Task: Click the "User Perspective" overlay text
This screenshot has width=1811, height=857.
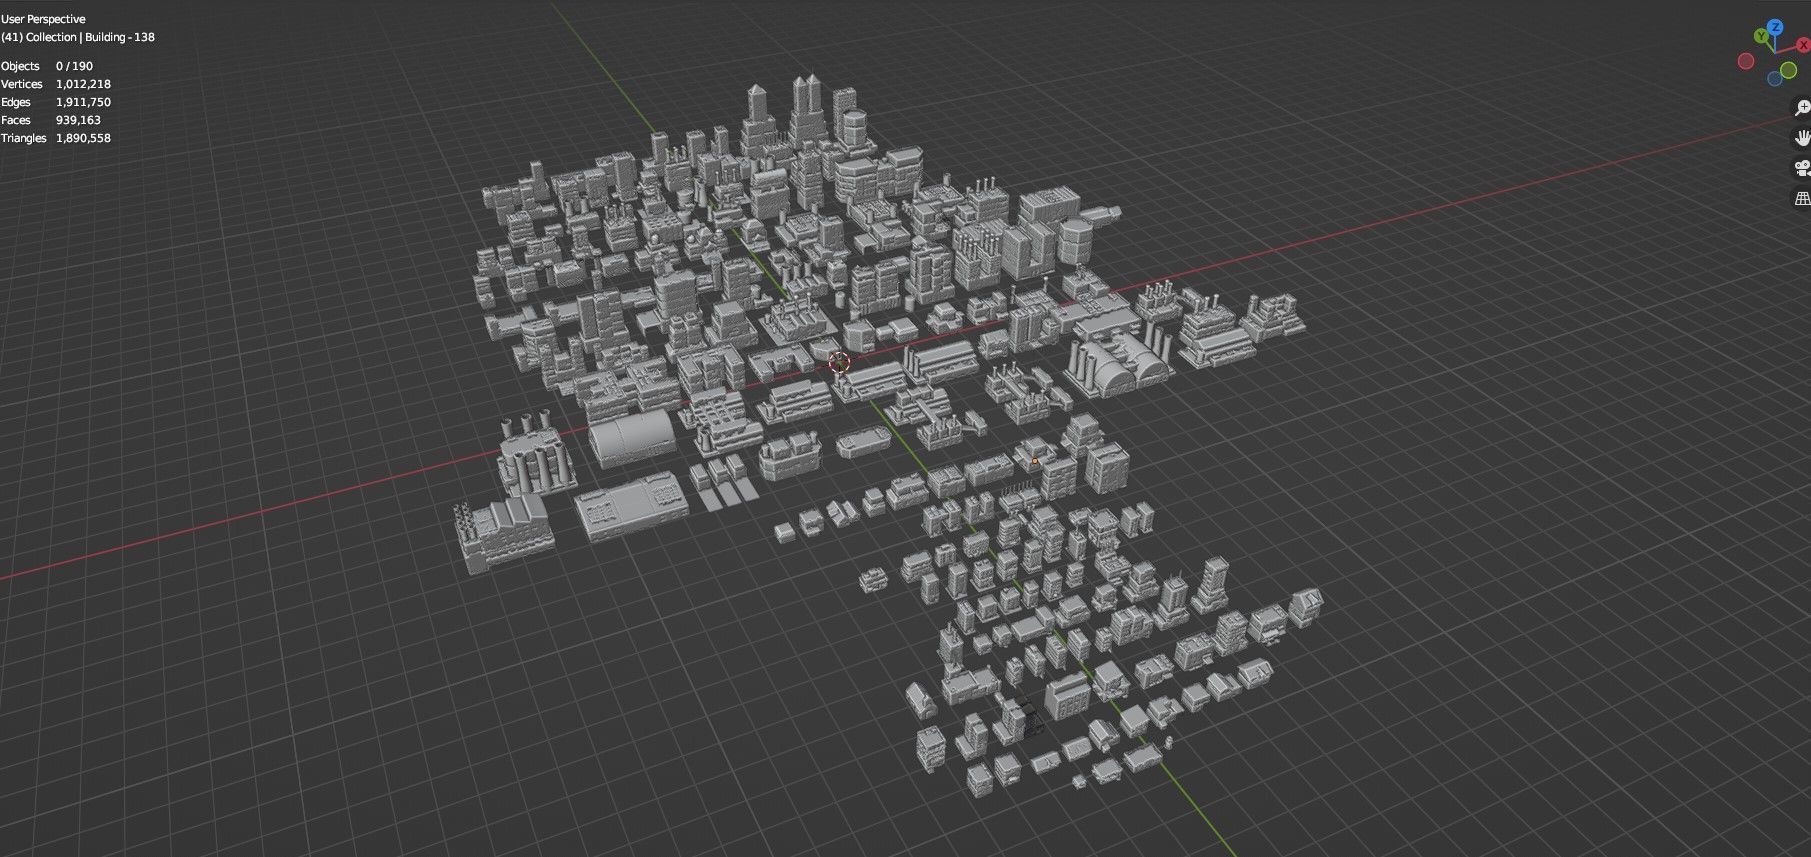Action: [x=43, y=19]
